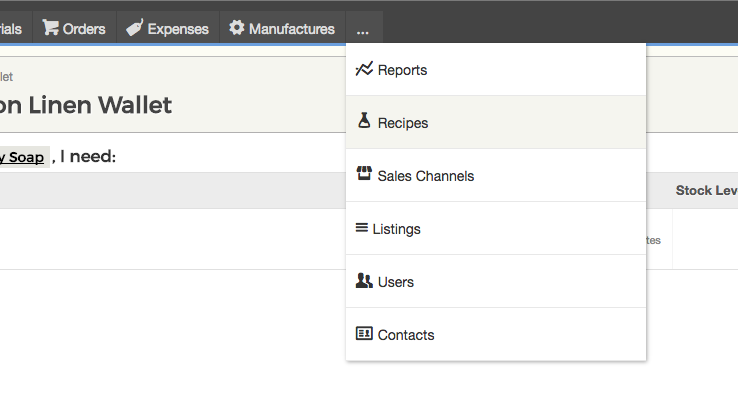Click the price tag icon on Expenses
The width and height of the screenshot is (738, 393).
click(135, 28)
